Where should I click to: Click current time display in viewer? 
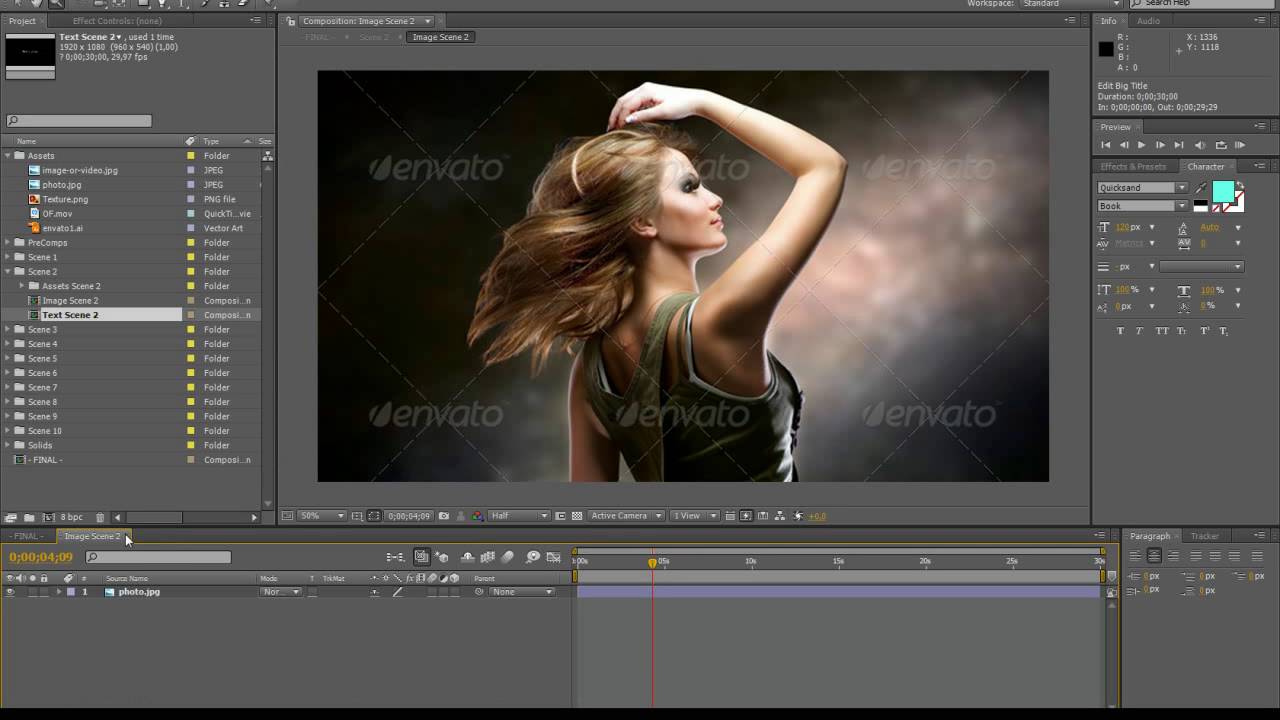(x=409, y=516)
